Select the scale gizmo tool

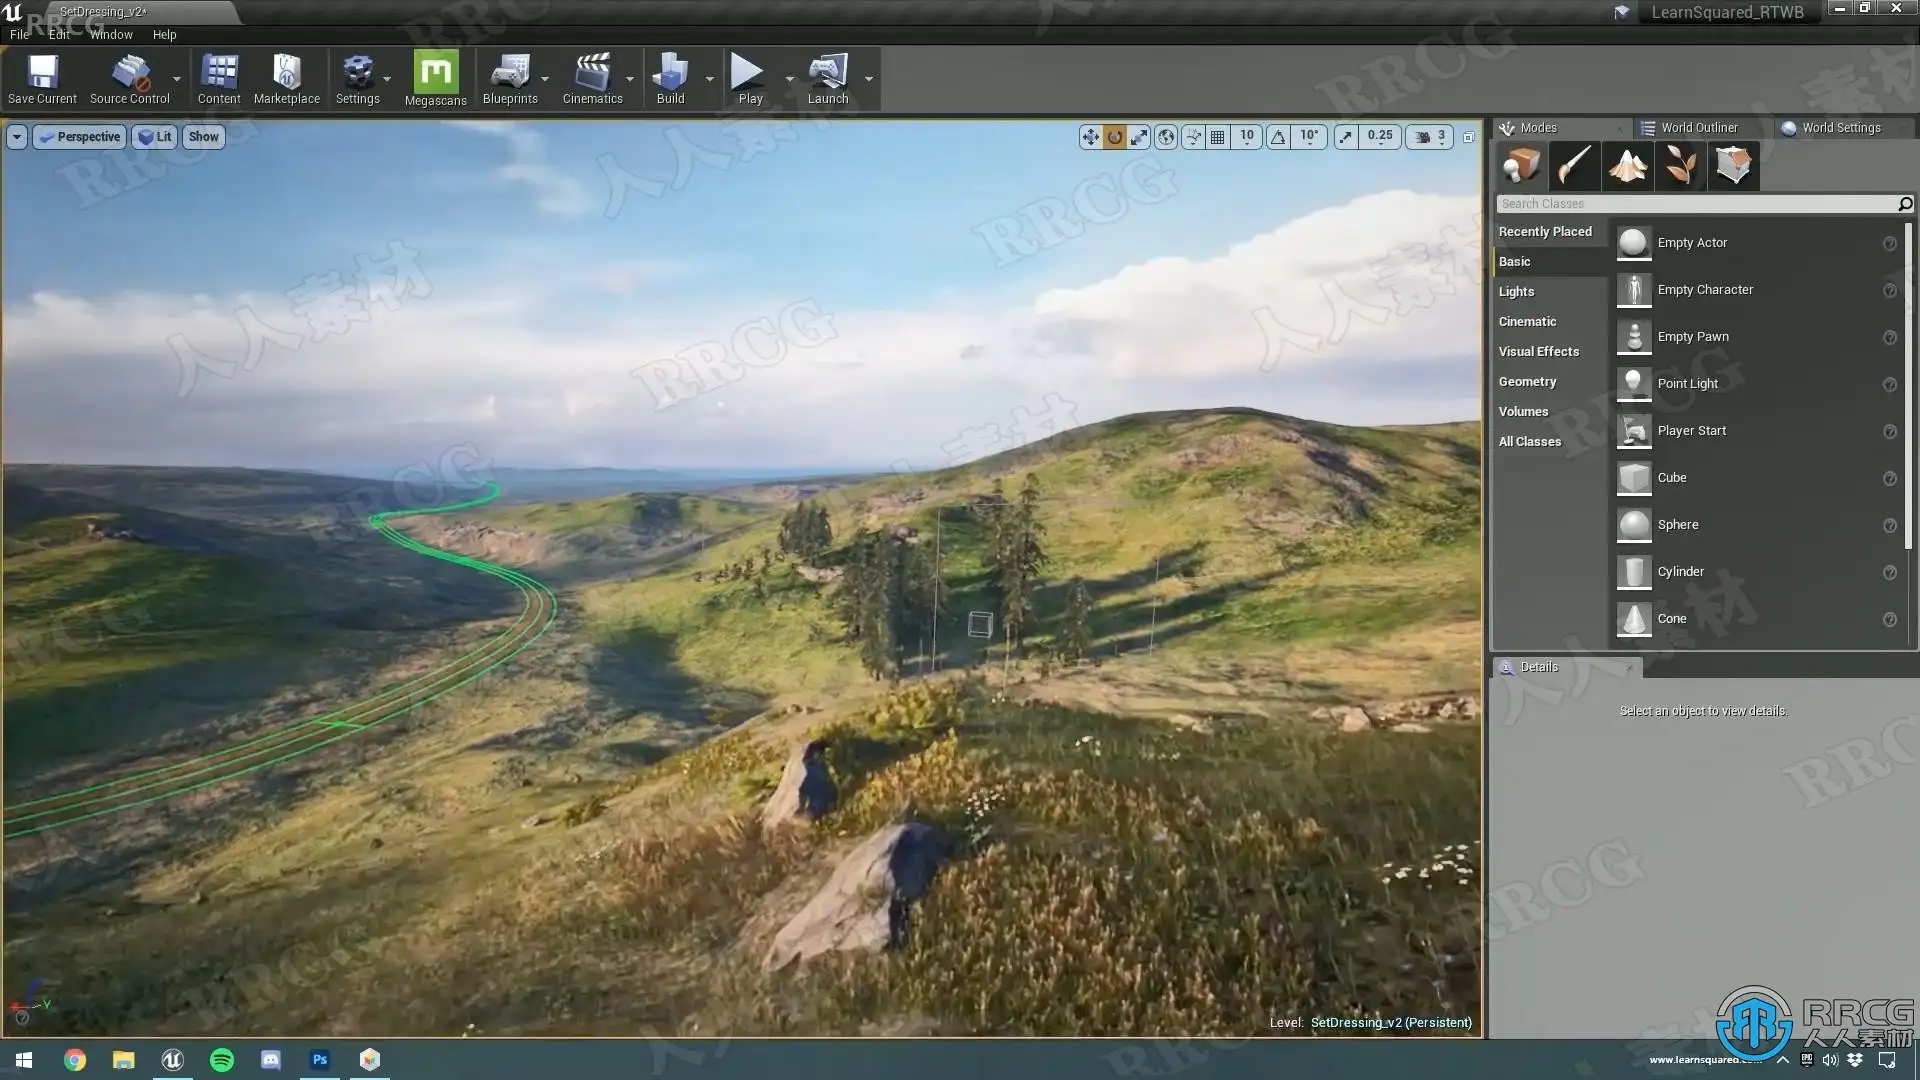[1139, 137]
